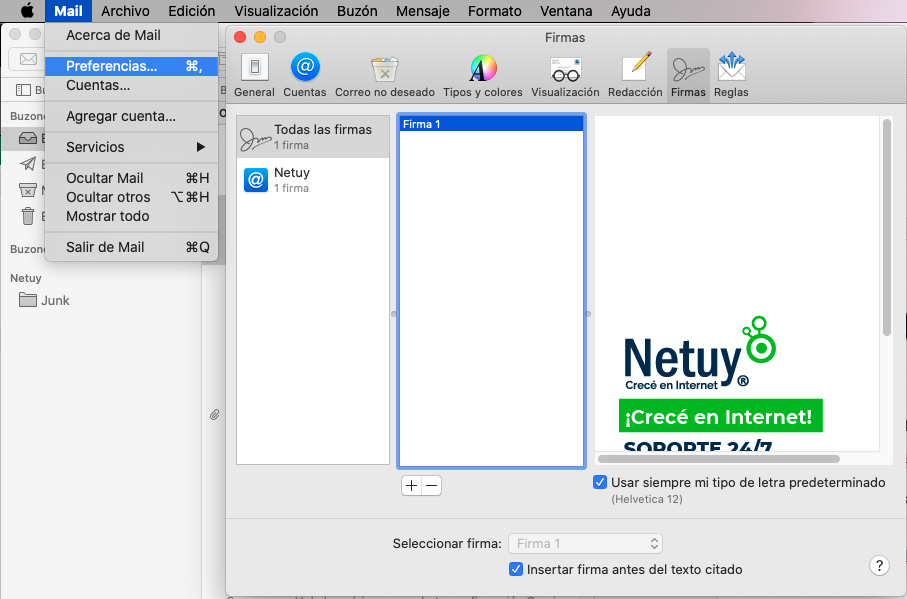
Task: Open the Ayuda menu
Action: pyautogui.click(x=631, y=10)
